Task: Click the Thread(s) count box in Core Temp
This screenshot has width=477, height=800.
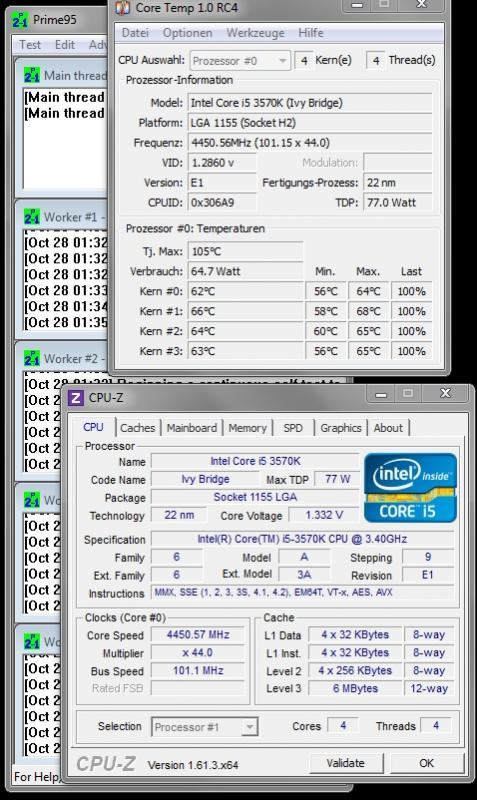Action: (375, 61)
